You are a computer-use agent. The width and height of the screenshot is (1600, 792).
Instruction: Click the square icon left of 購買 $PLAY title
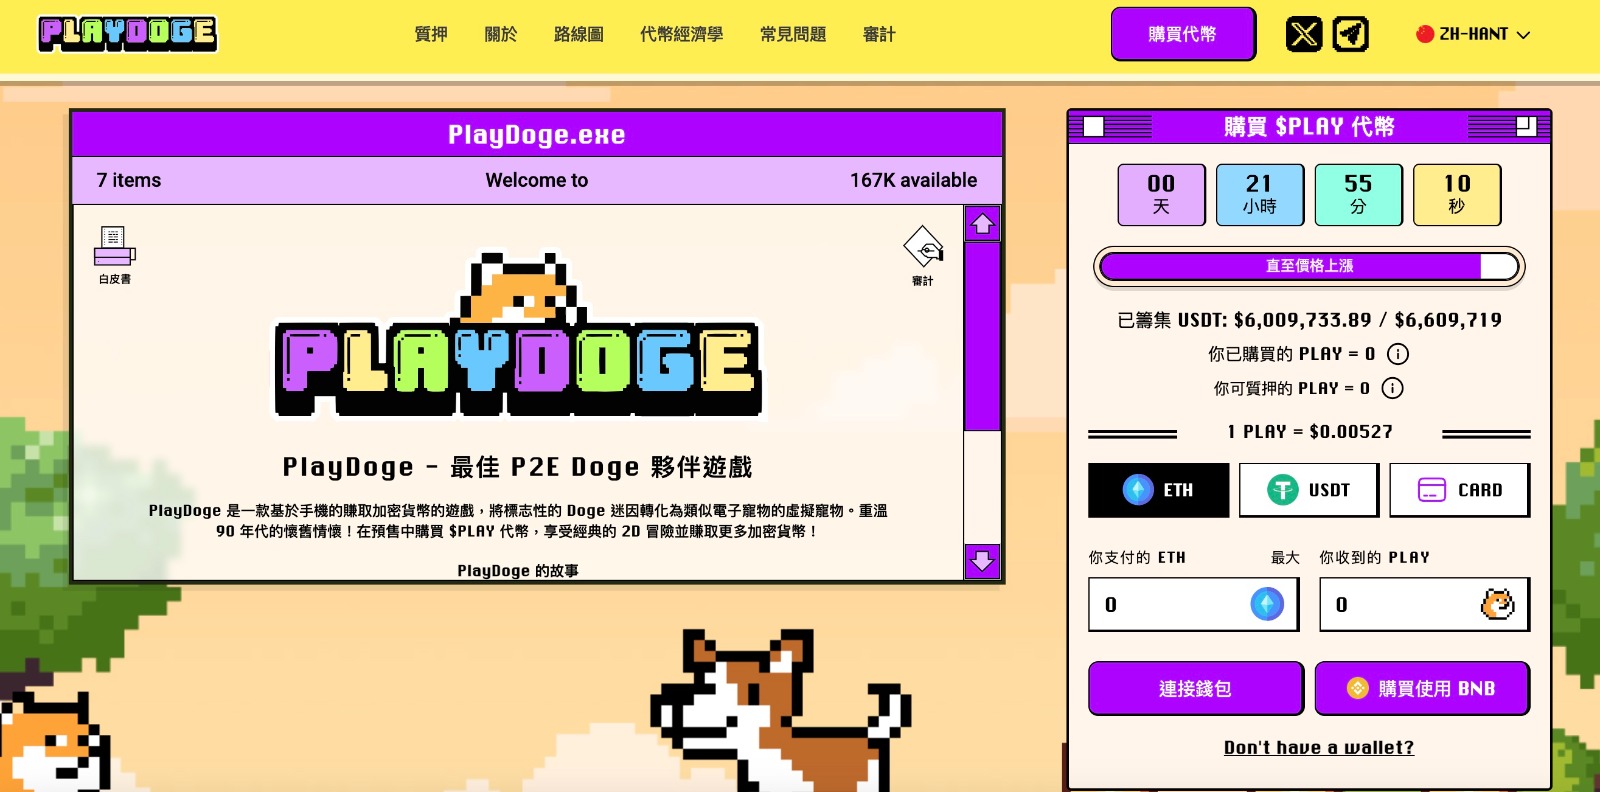click(x=1094, y=127)
